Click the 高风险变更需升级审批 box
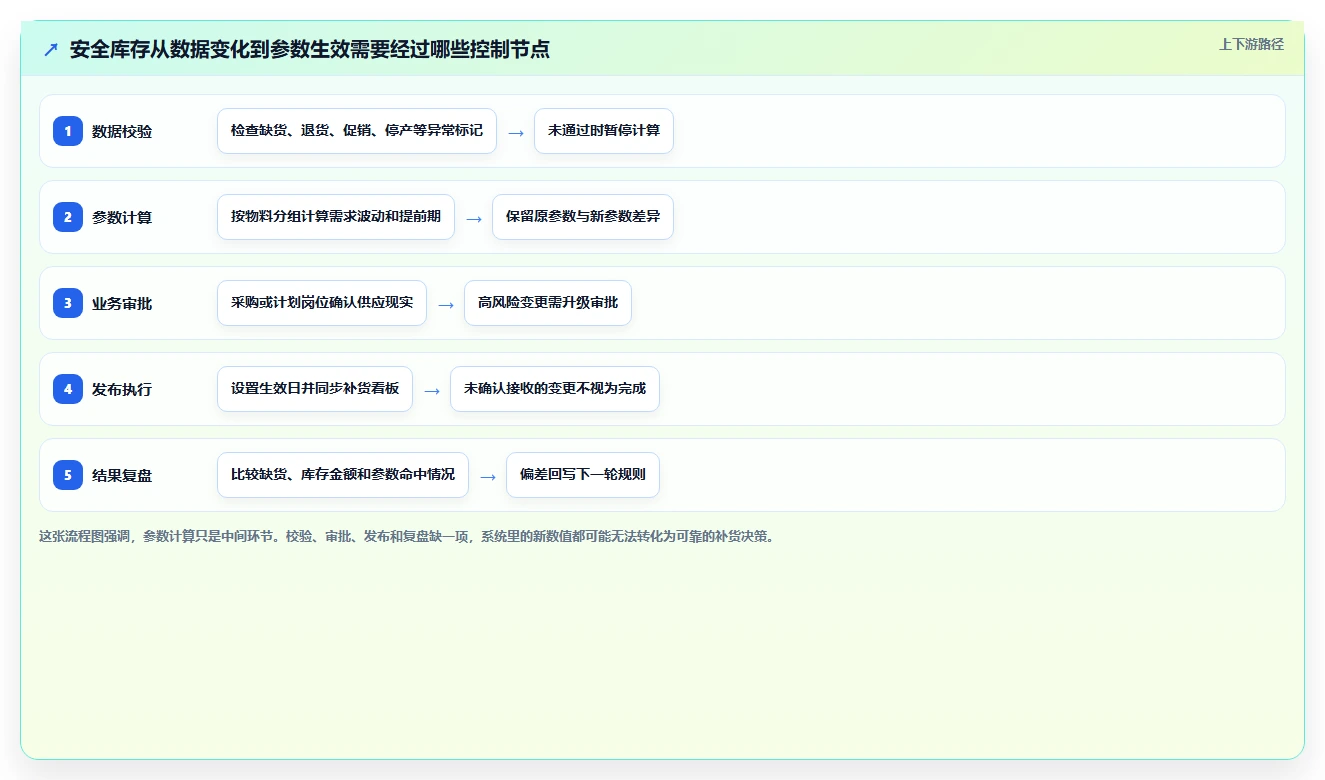The width and height of the screenshot is (1325, 780). [548, 303]
